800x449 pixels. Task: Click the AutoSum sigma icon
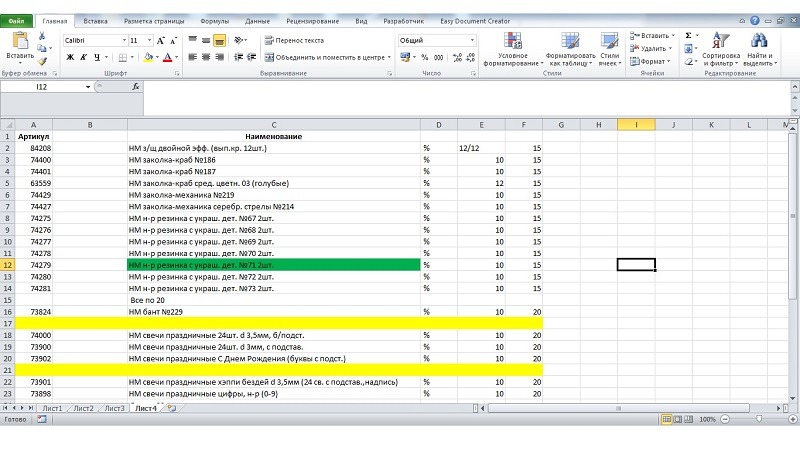pos(688,35)
